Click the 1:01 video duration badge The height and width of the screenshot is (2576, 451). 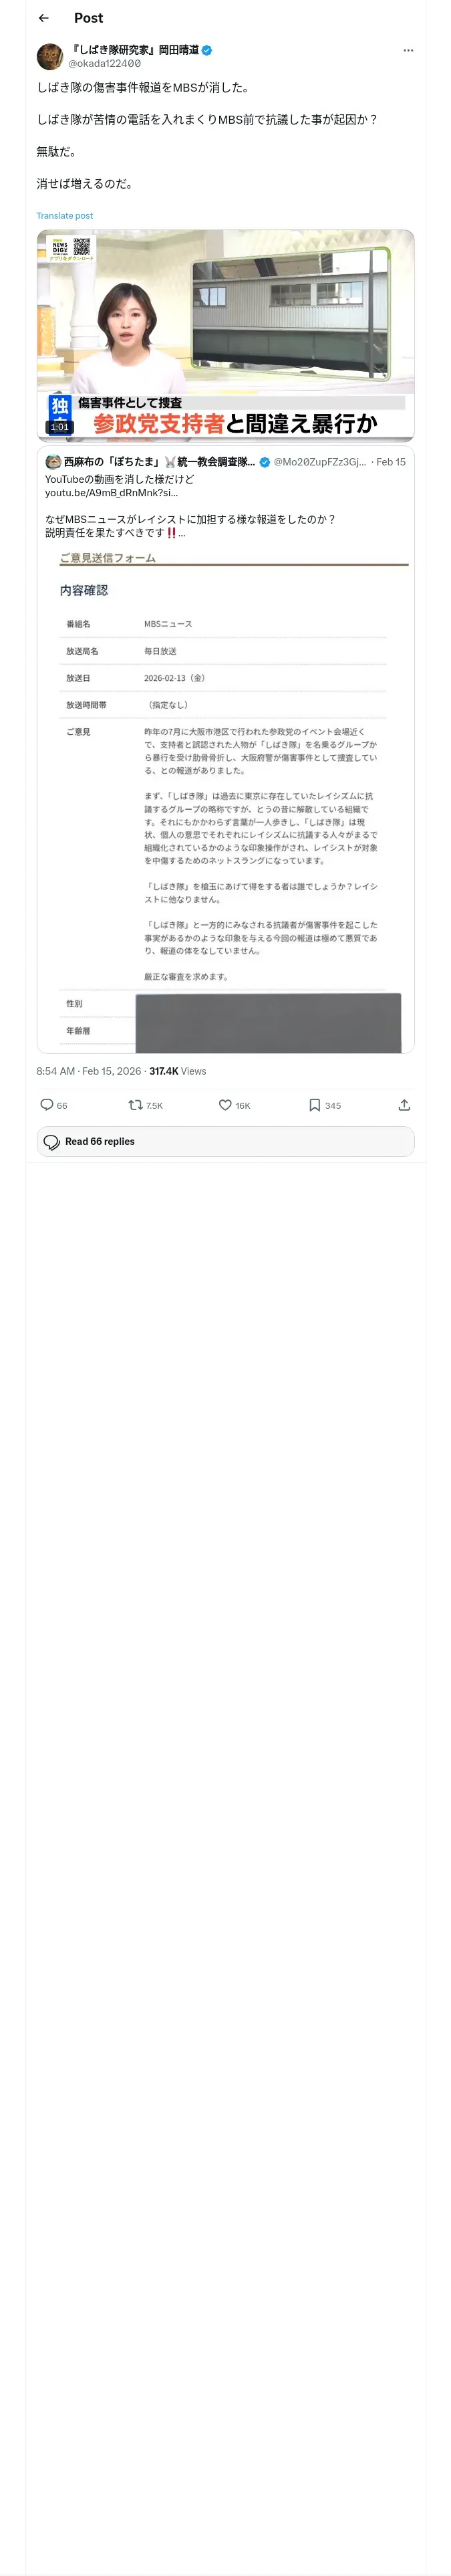coord(59,427)
